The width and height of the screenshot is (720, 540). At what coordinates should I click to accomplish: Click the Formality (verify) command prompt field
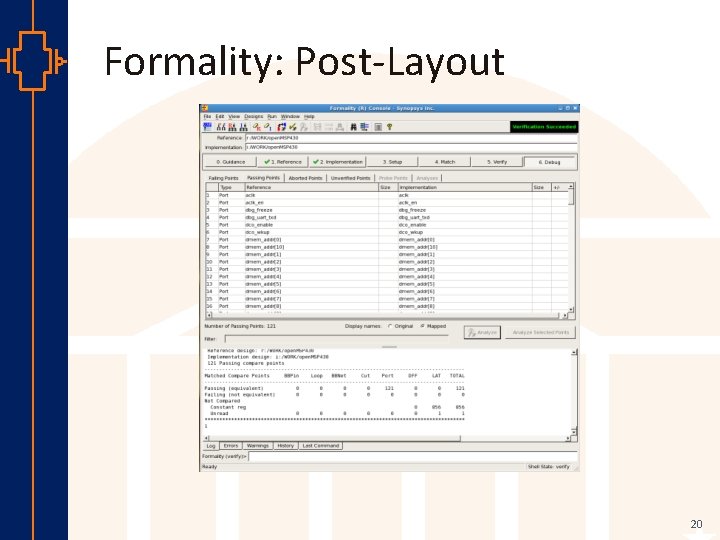coord(412,456)
